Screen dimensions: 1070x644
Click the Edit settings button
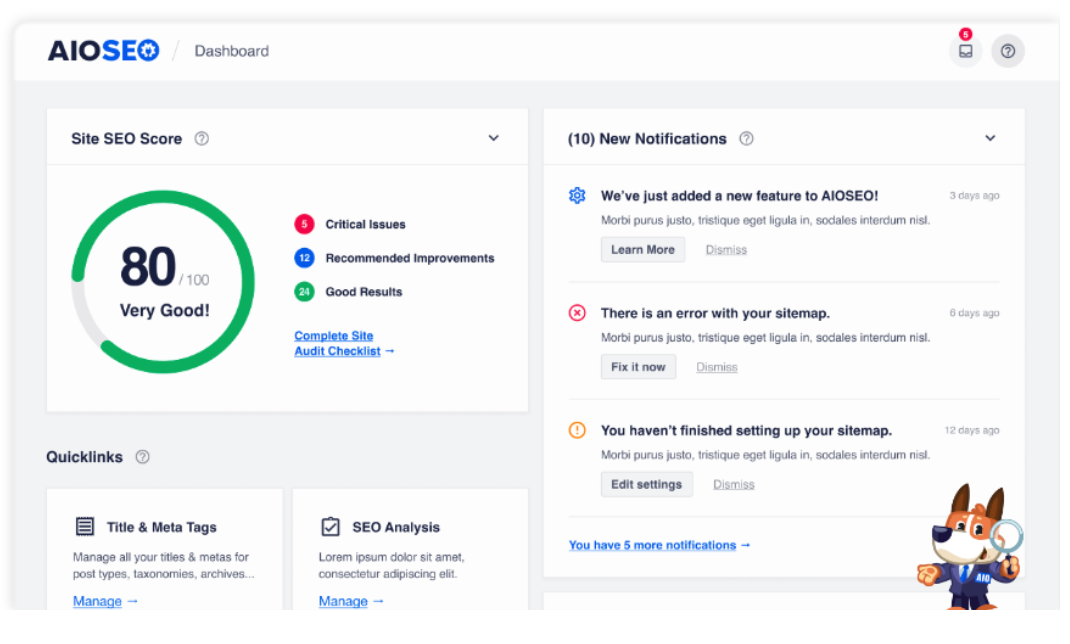(646, 484)
